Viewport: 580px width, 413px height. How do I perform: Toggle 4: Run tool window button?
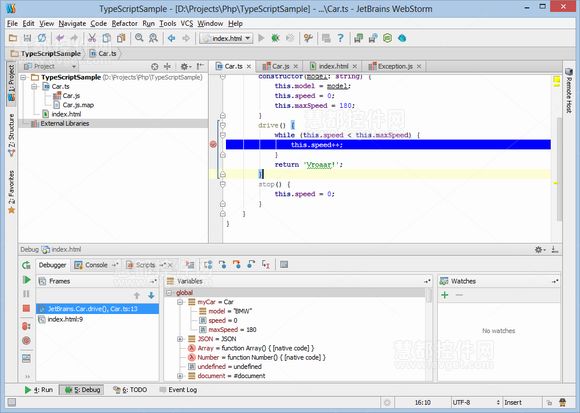point(38,390)
